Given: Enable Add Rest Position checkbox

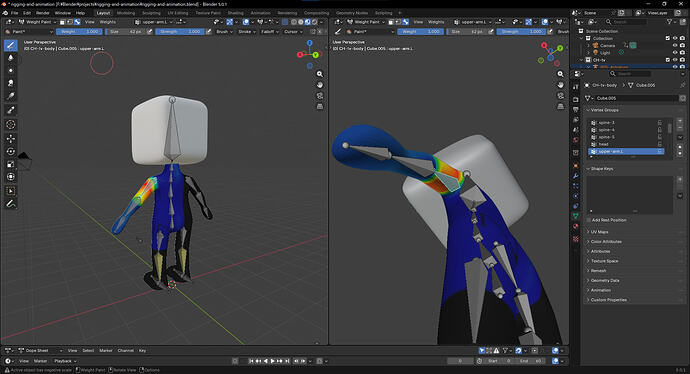Looking at the screenshot, I should tap(589, 220).
